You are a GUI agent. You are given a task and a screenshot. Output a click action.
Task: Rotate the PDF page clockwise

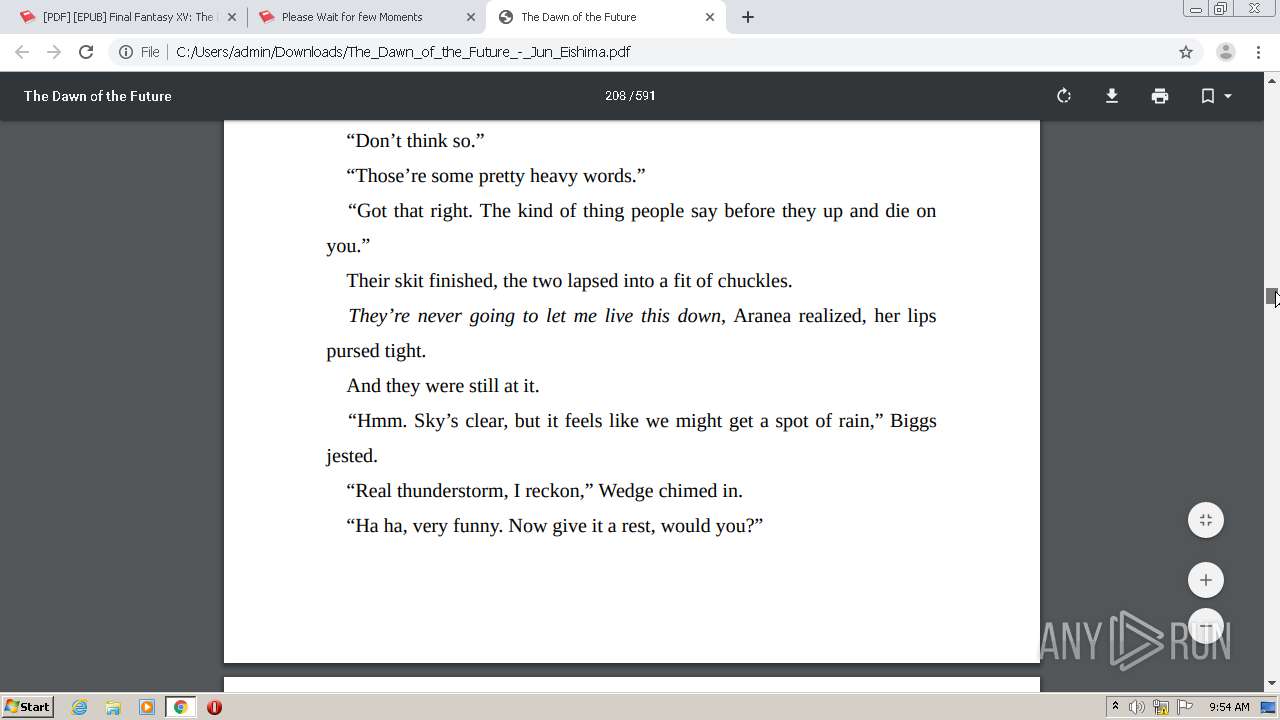(1064, 96)
